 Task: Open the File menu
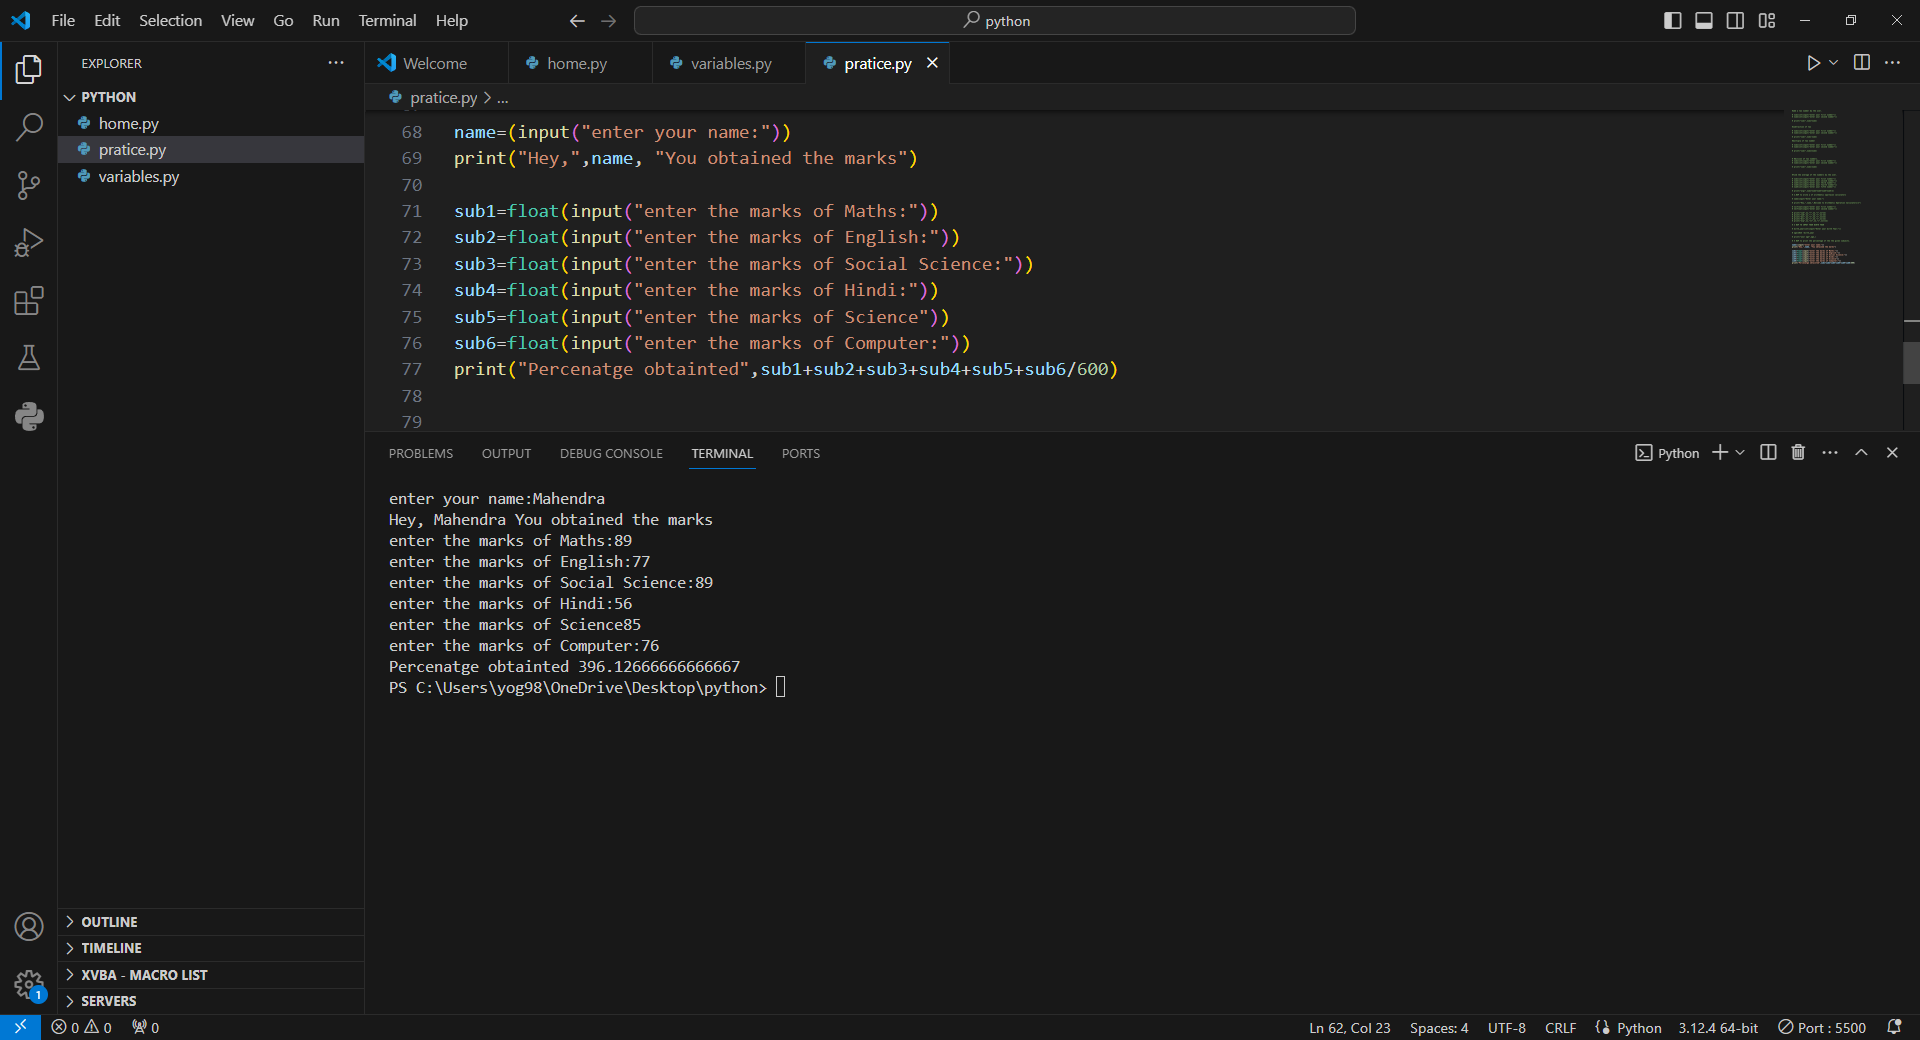[63, 20]
